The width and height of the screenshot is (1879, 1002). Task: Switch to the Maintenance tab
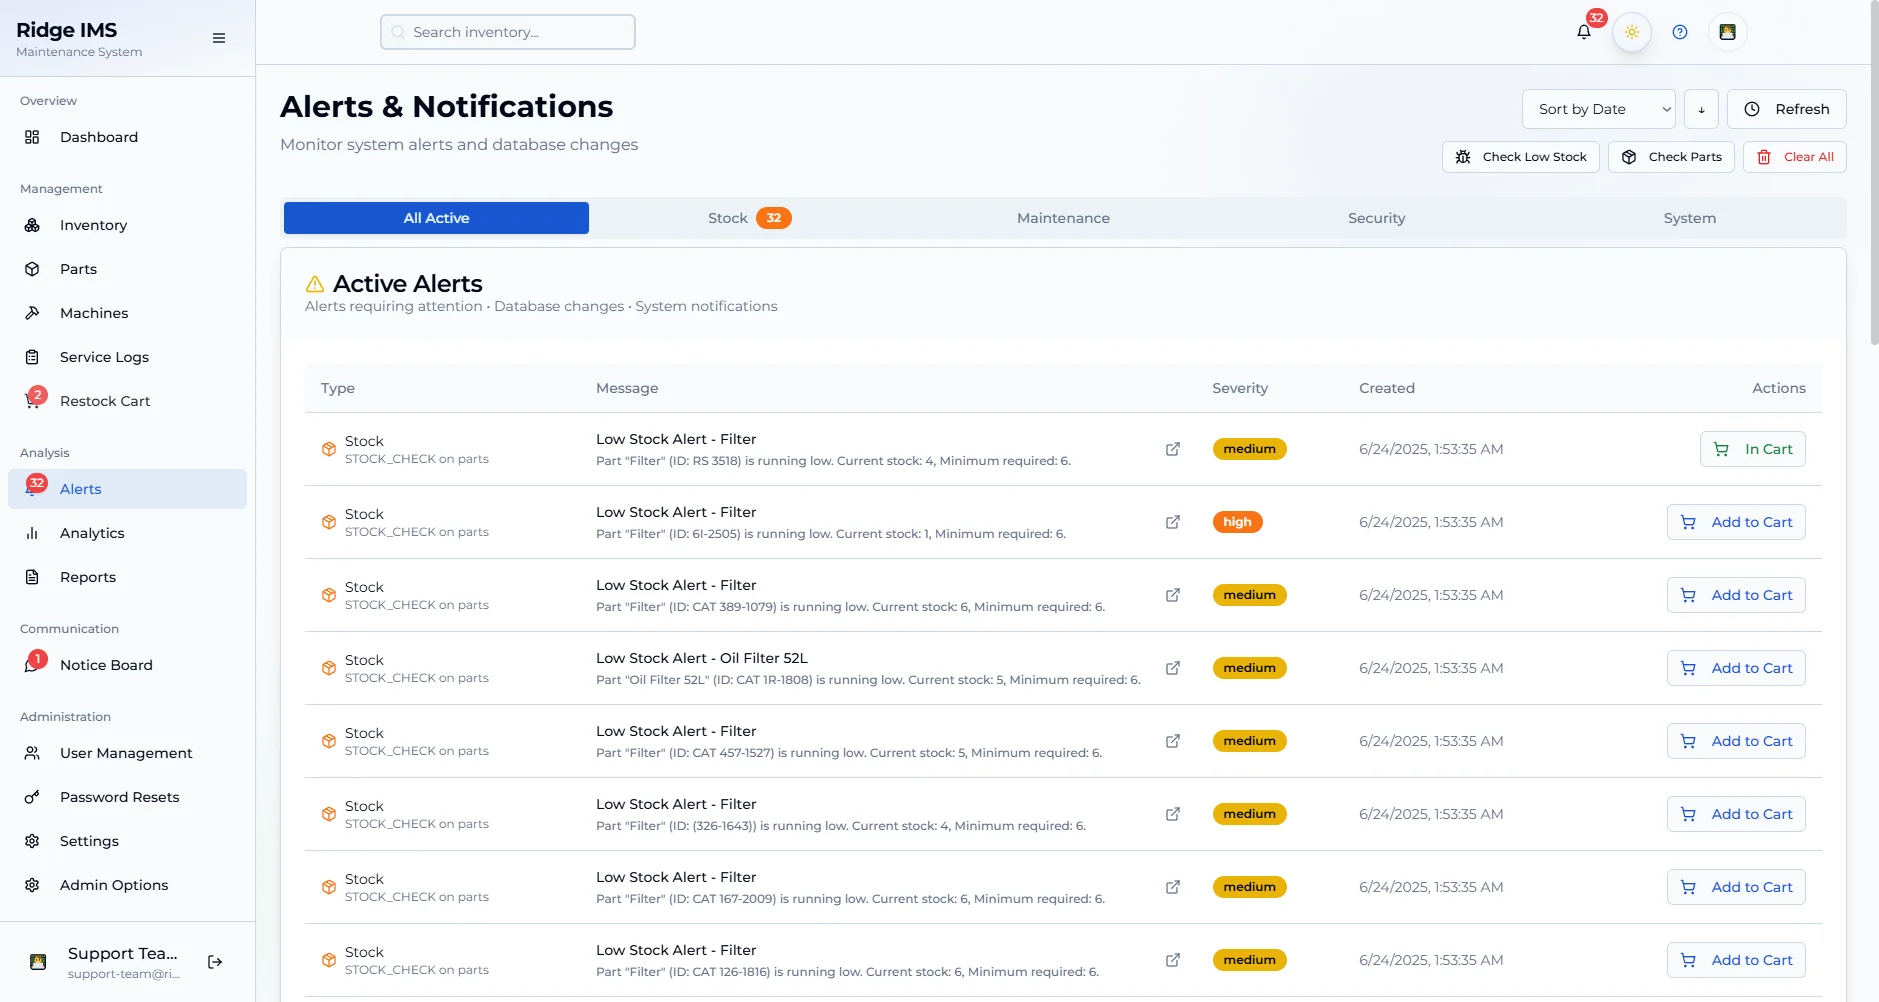pos(1063,218)
